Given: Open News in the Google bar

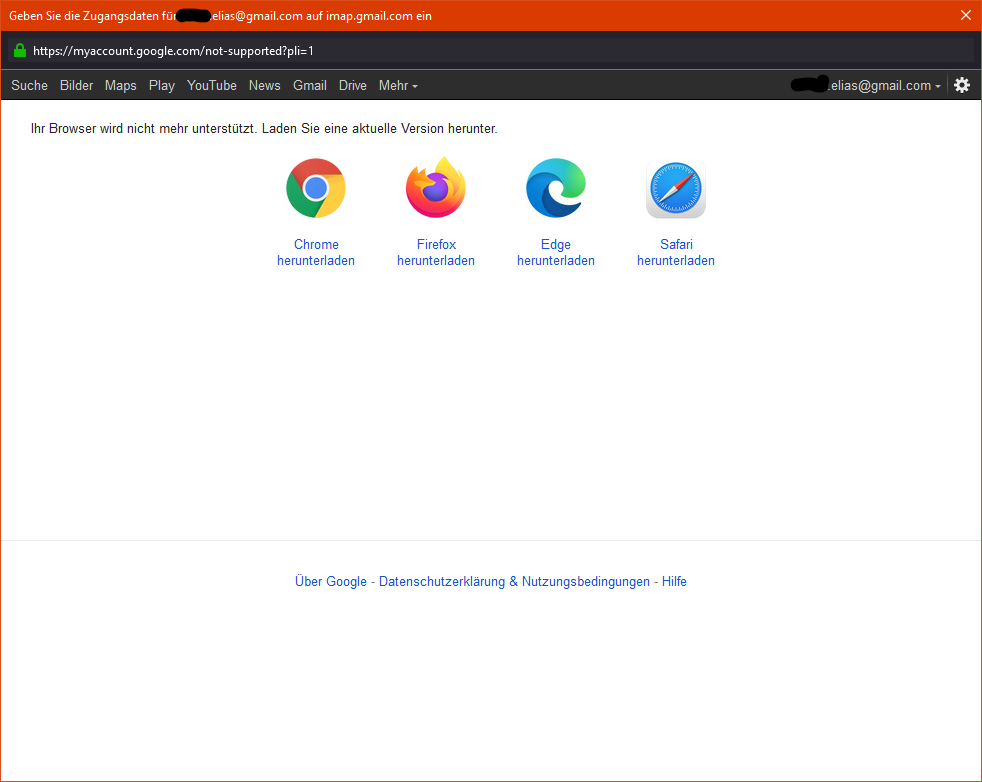Looking at the screenshot, I should 264,85.
